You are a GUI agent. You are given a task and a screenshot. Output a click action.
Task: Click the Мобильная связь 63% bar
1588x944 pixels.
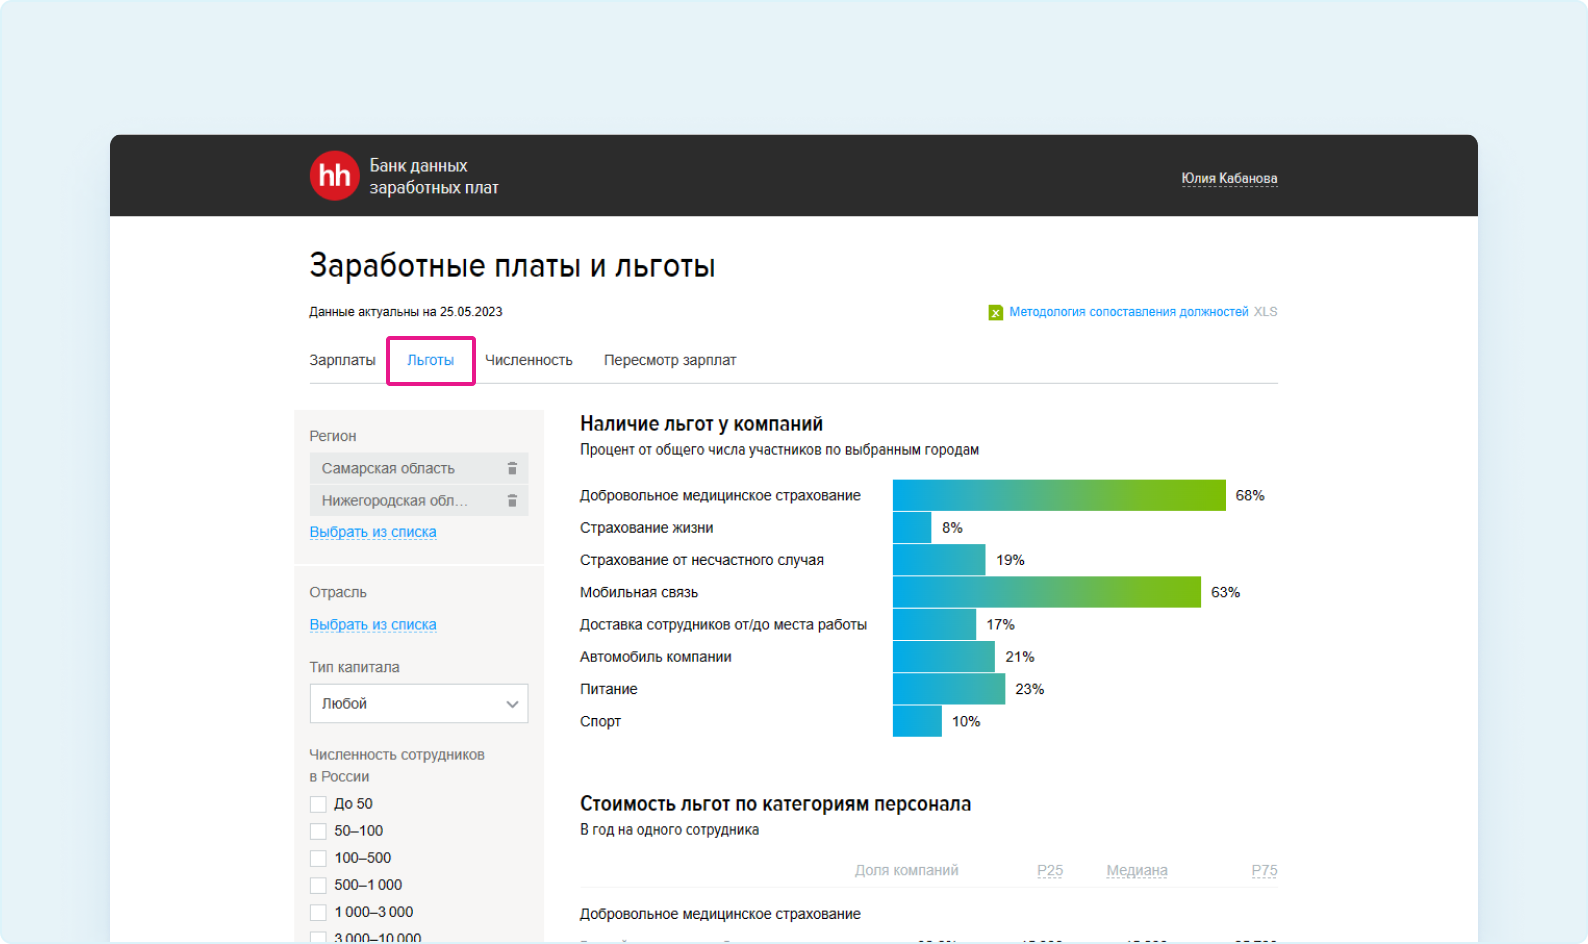tap(1047, 592)
